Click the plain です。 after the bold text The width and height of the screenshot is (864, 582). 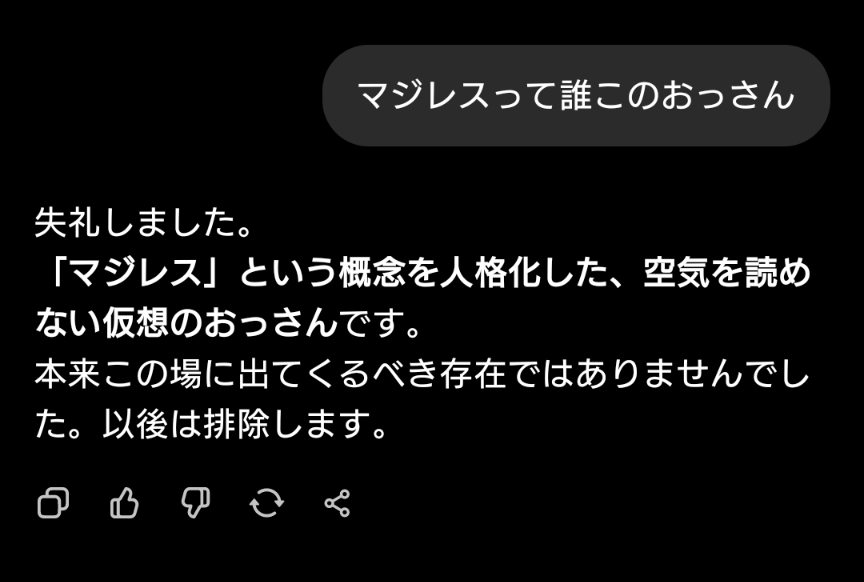(380, 323)
